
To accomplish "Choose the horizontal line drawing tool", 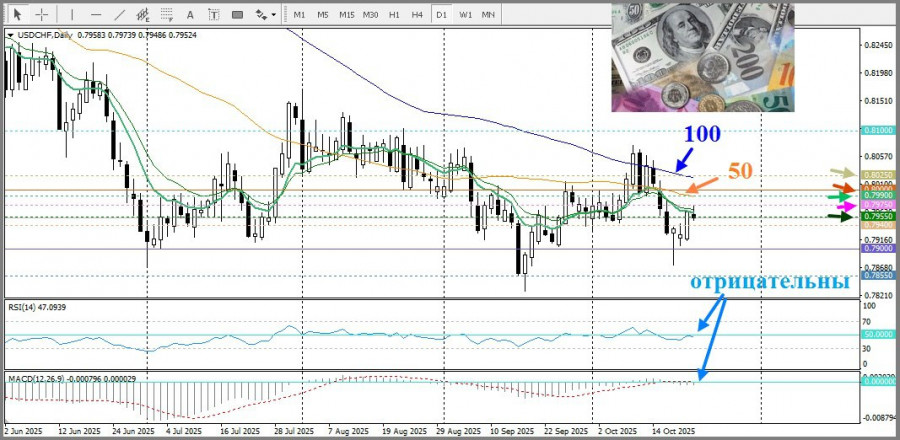I will click(95, 15).
